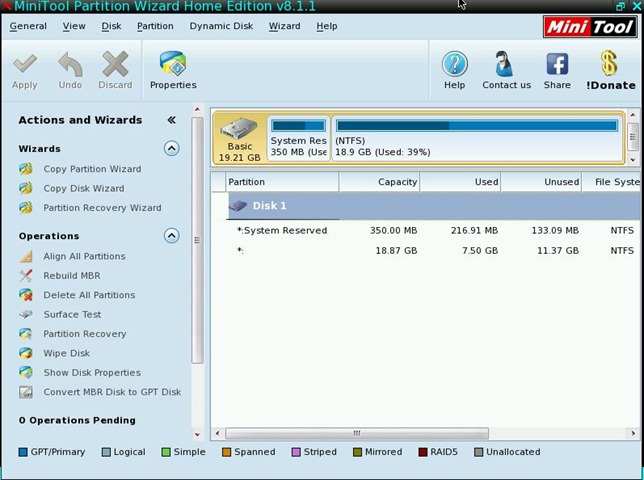Click the RAID5 legend color swatch
Screen dimensions: 644x480
[423, 452]
